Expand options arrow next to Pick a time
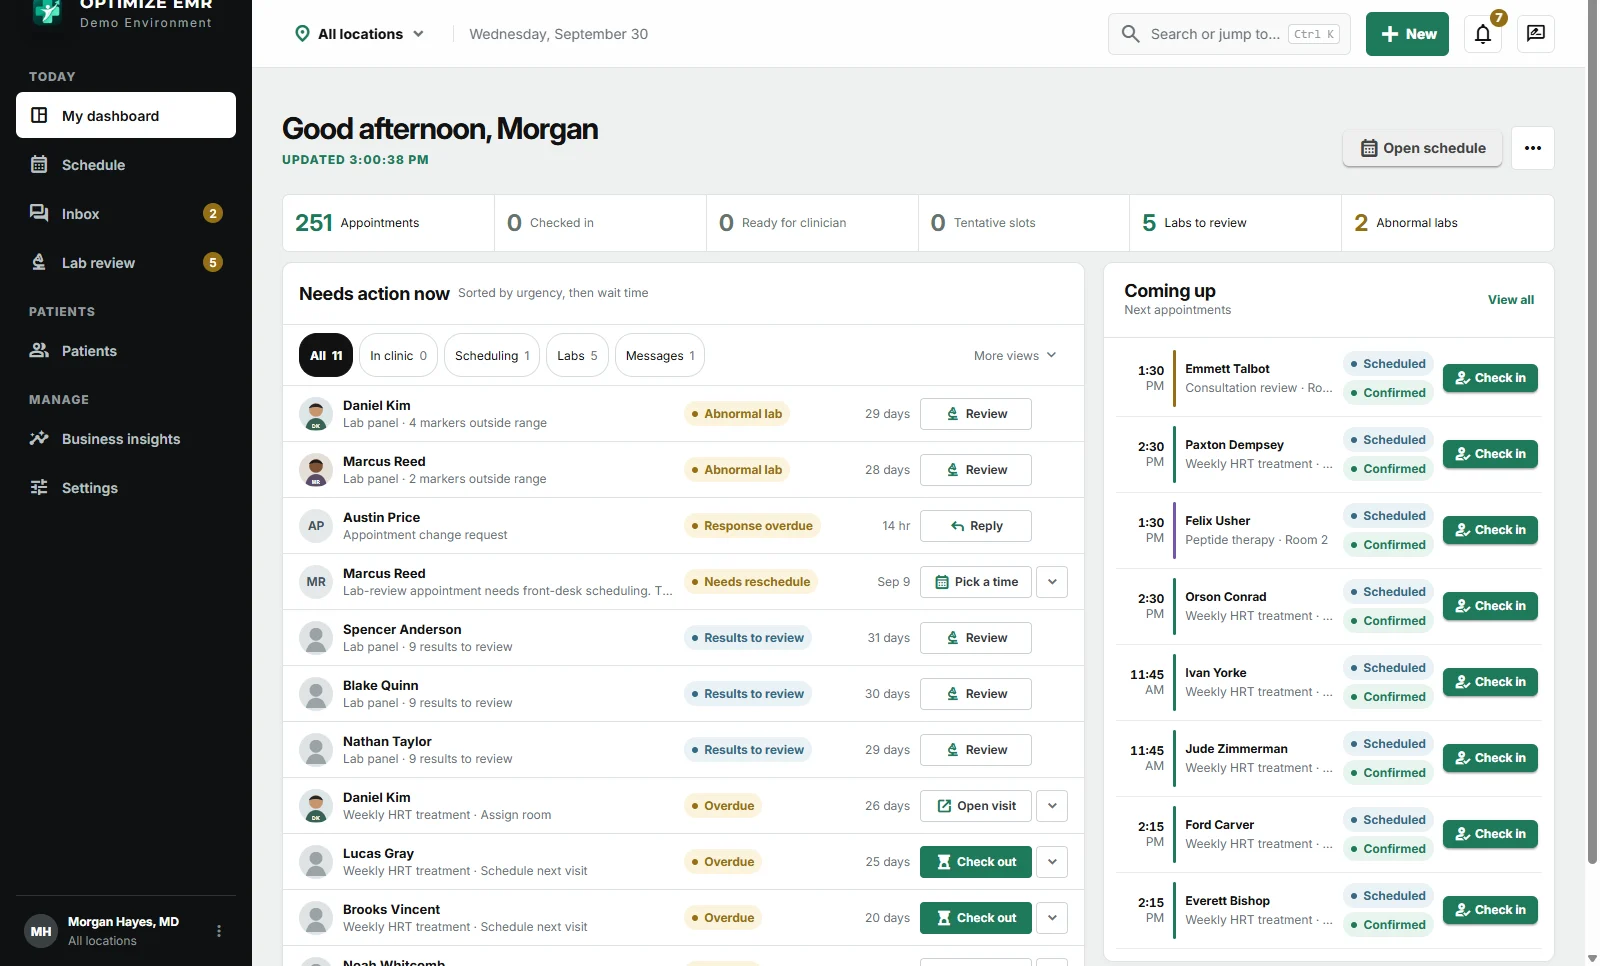 point(1052,582)
